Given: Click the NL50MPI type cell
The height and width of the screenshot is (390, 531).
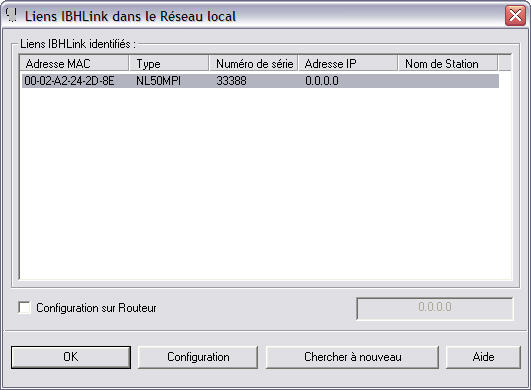Looking at the screenshot, I should [x=158, y=81].
